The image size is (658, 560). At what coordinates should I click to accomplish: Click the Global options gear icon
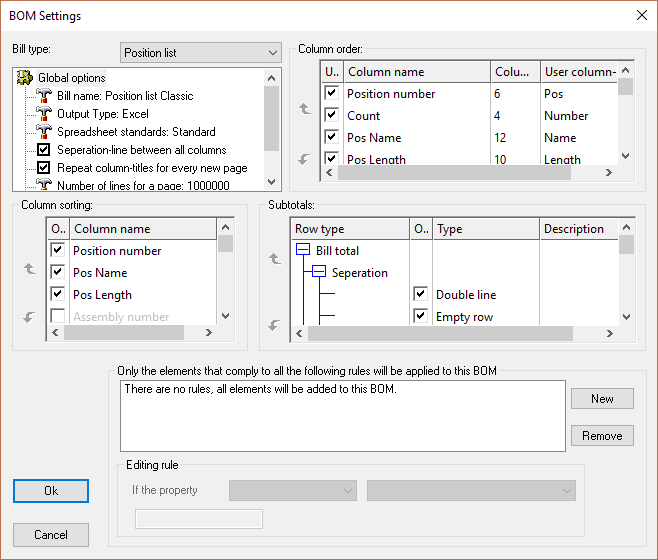pyautogui.click(x=26, y=78)
